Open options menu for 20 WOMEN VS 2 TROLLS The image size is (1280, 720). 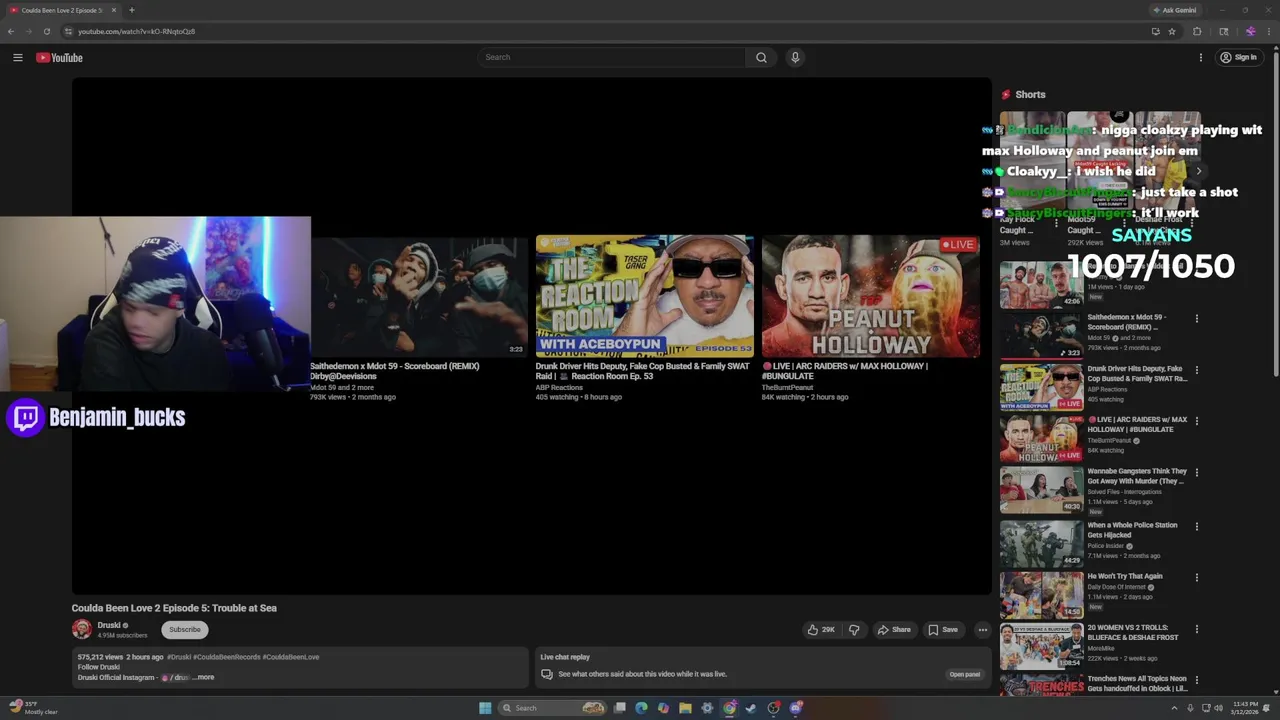pyautogui.click(x=1196, y=628)
